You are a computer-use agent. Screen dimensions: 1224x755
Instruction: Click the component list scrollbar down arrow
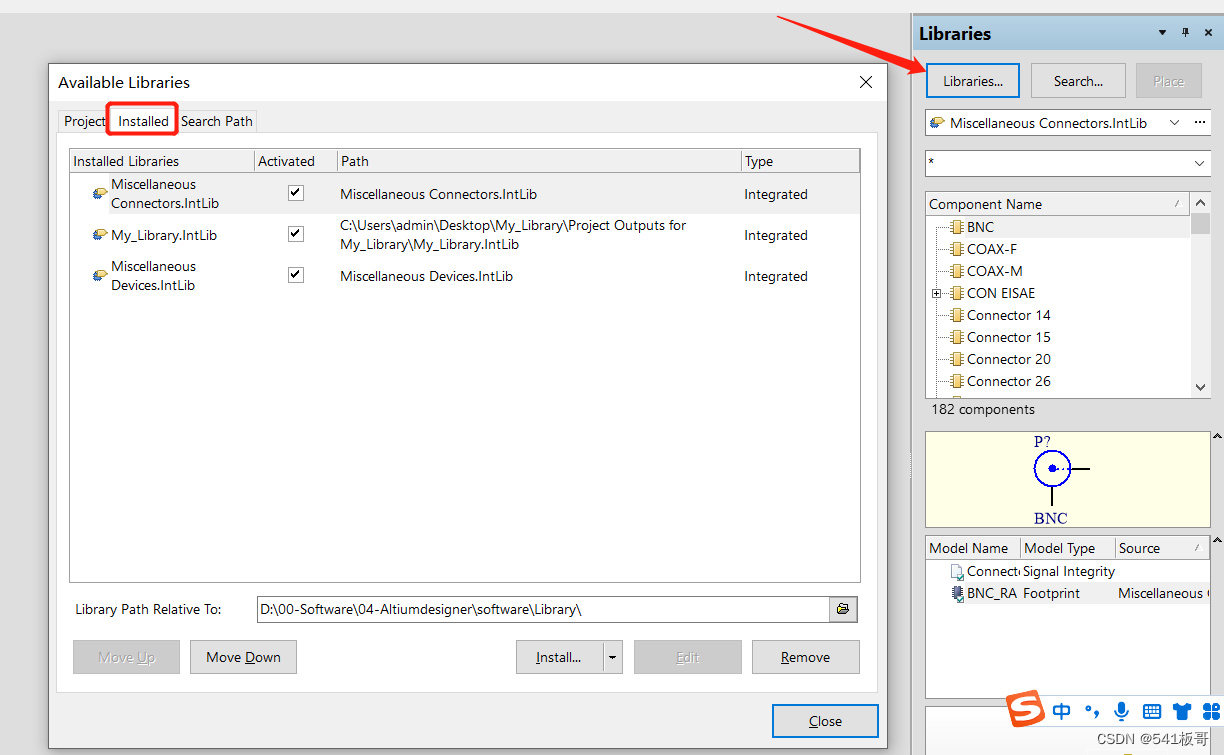(1201, 387)
